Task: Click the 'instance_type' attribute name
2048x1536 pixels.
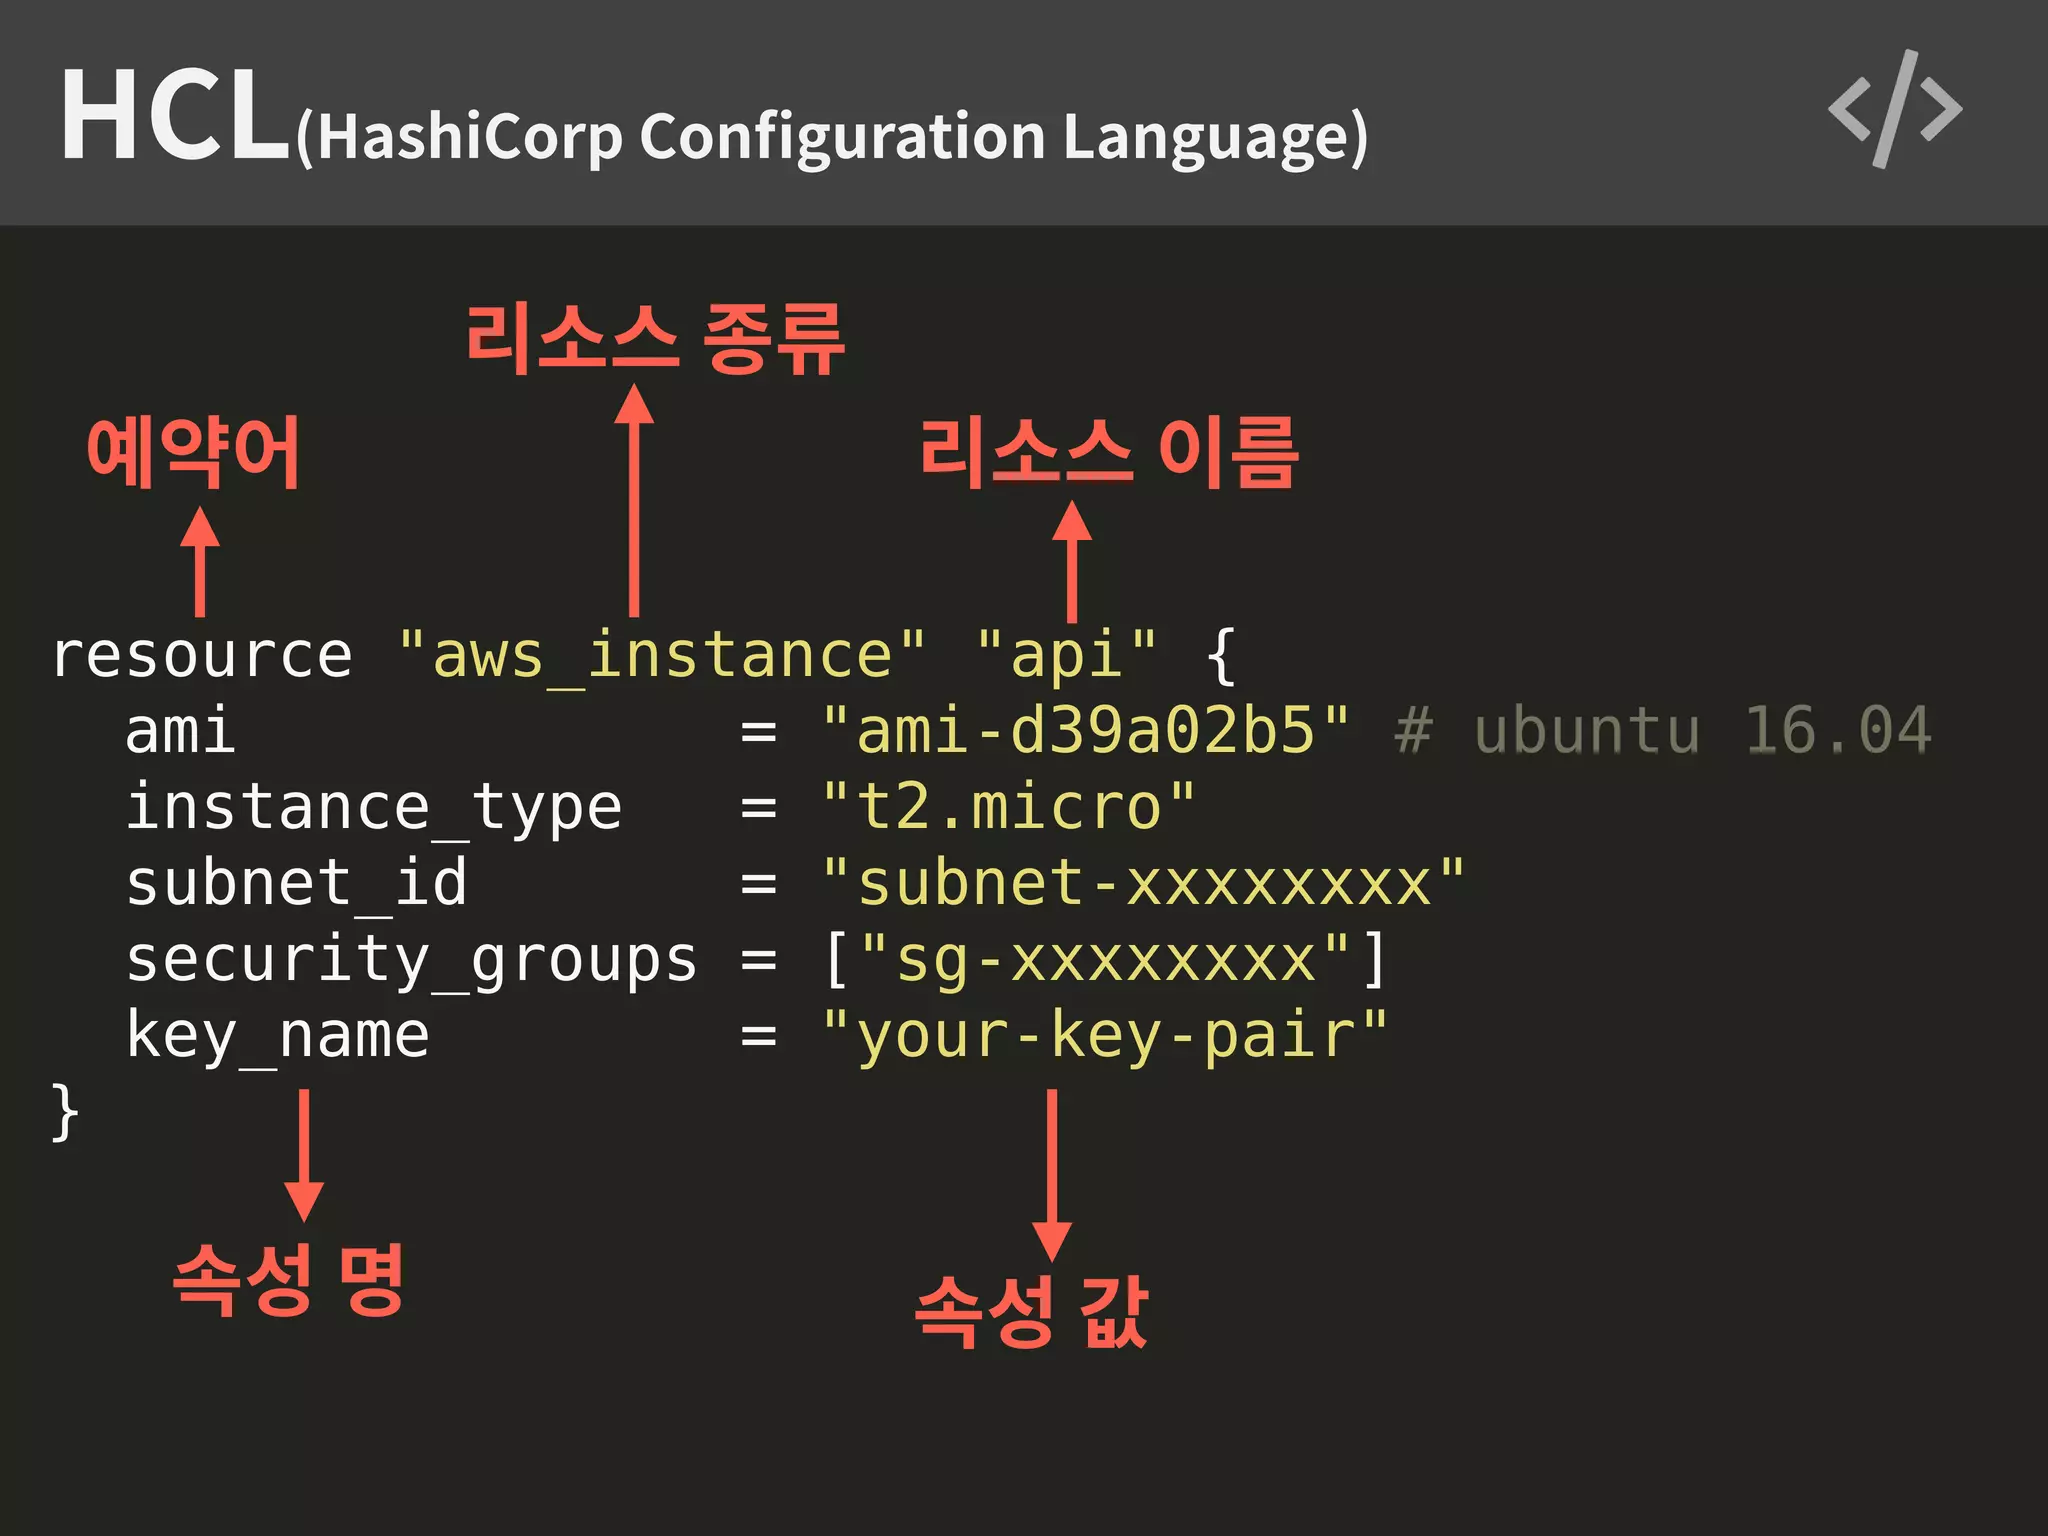Action: point(374,808)
